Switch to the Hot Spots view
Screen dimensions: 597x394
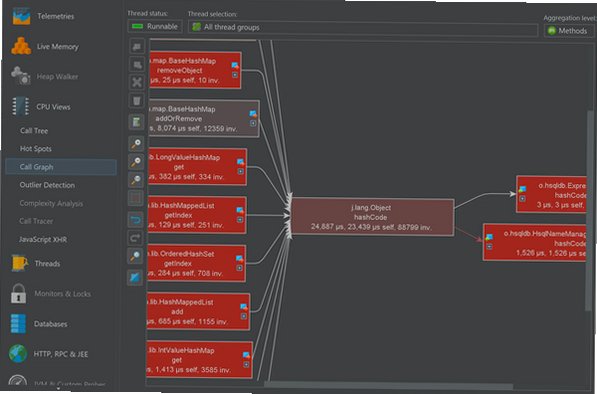point(36,148)
